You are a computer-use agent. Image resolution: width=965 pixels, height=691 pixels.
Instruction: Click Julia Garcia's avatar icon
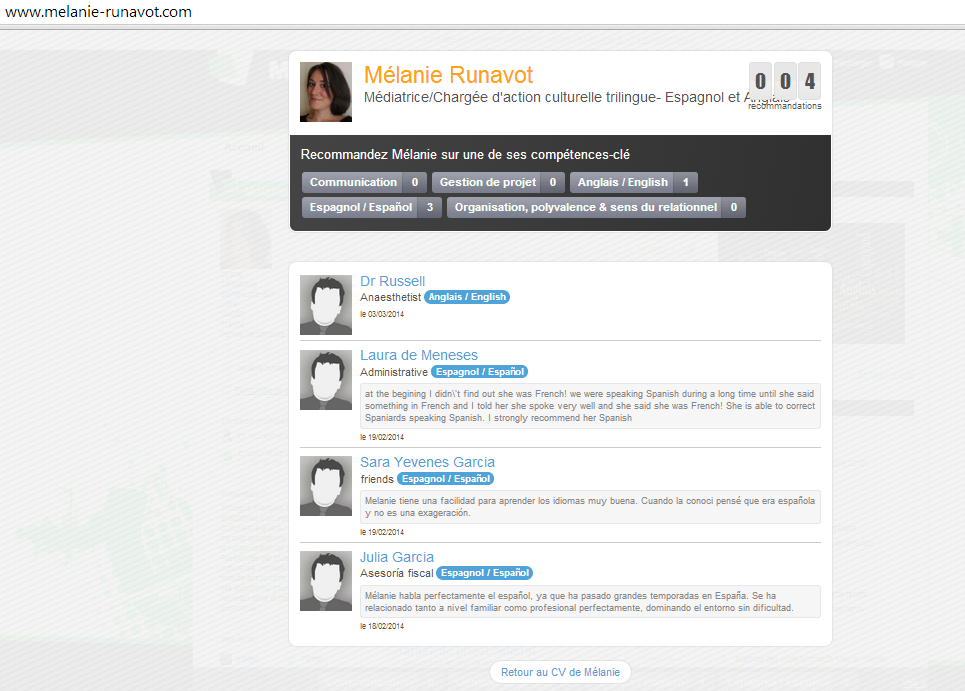pos(326,581)
